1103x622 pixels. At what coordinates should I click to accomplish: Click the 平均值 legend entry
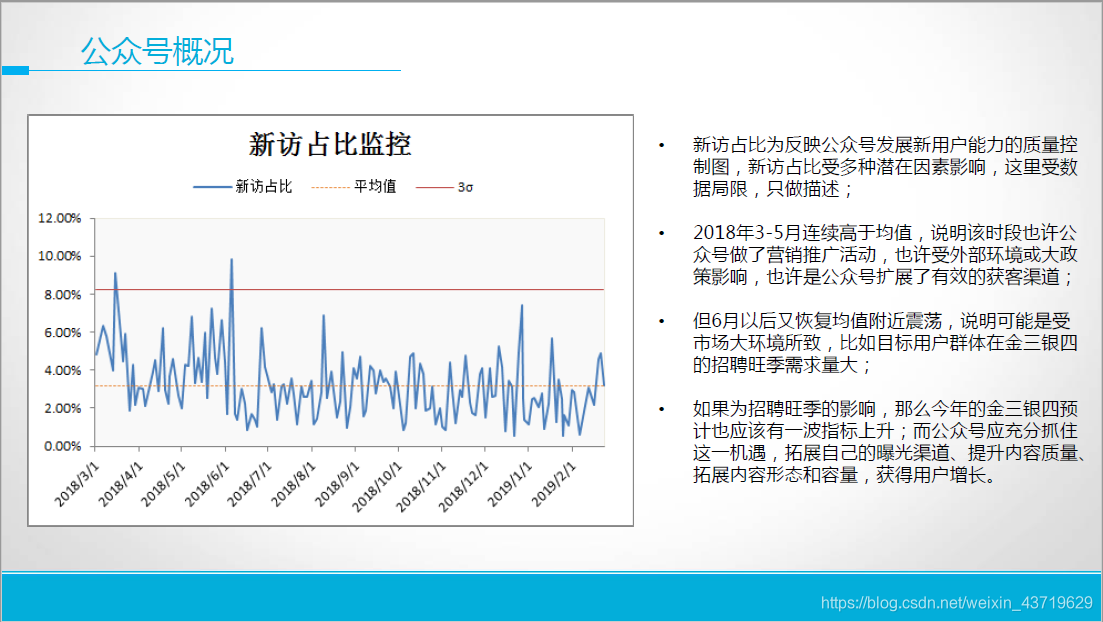click(x=354, y=186)
